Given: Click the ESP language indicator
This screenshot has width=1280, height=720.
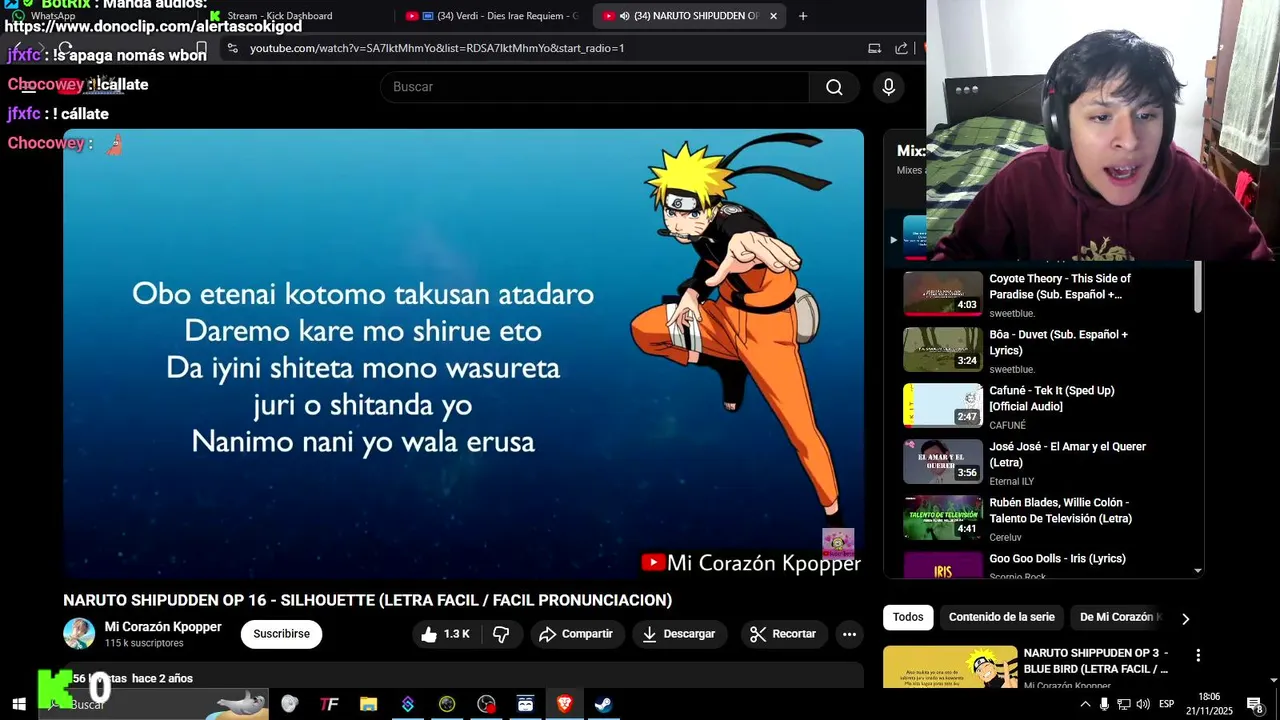Looking at the screenshot, I should pos(1166,704).
